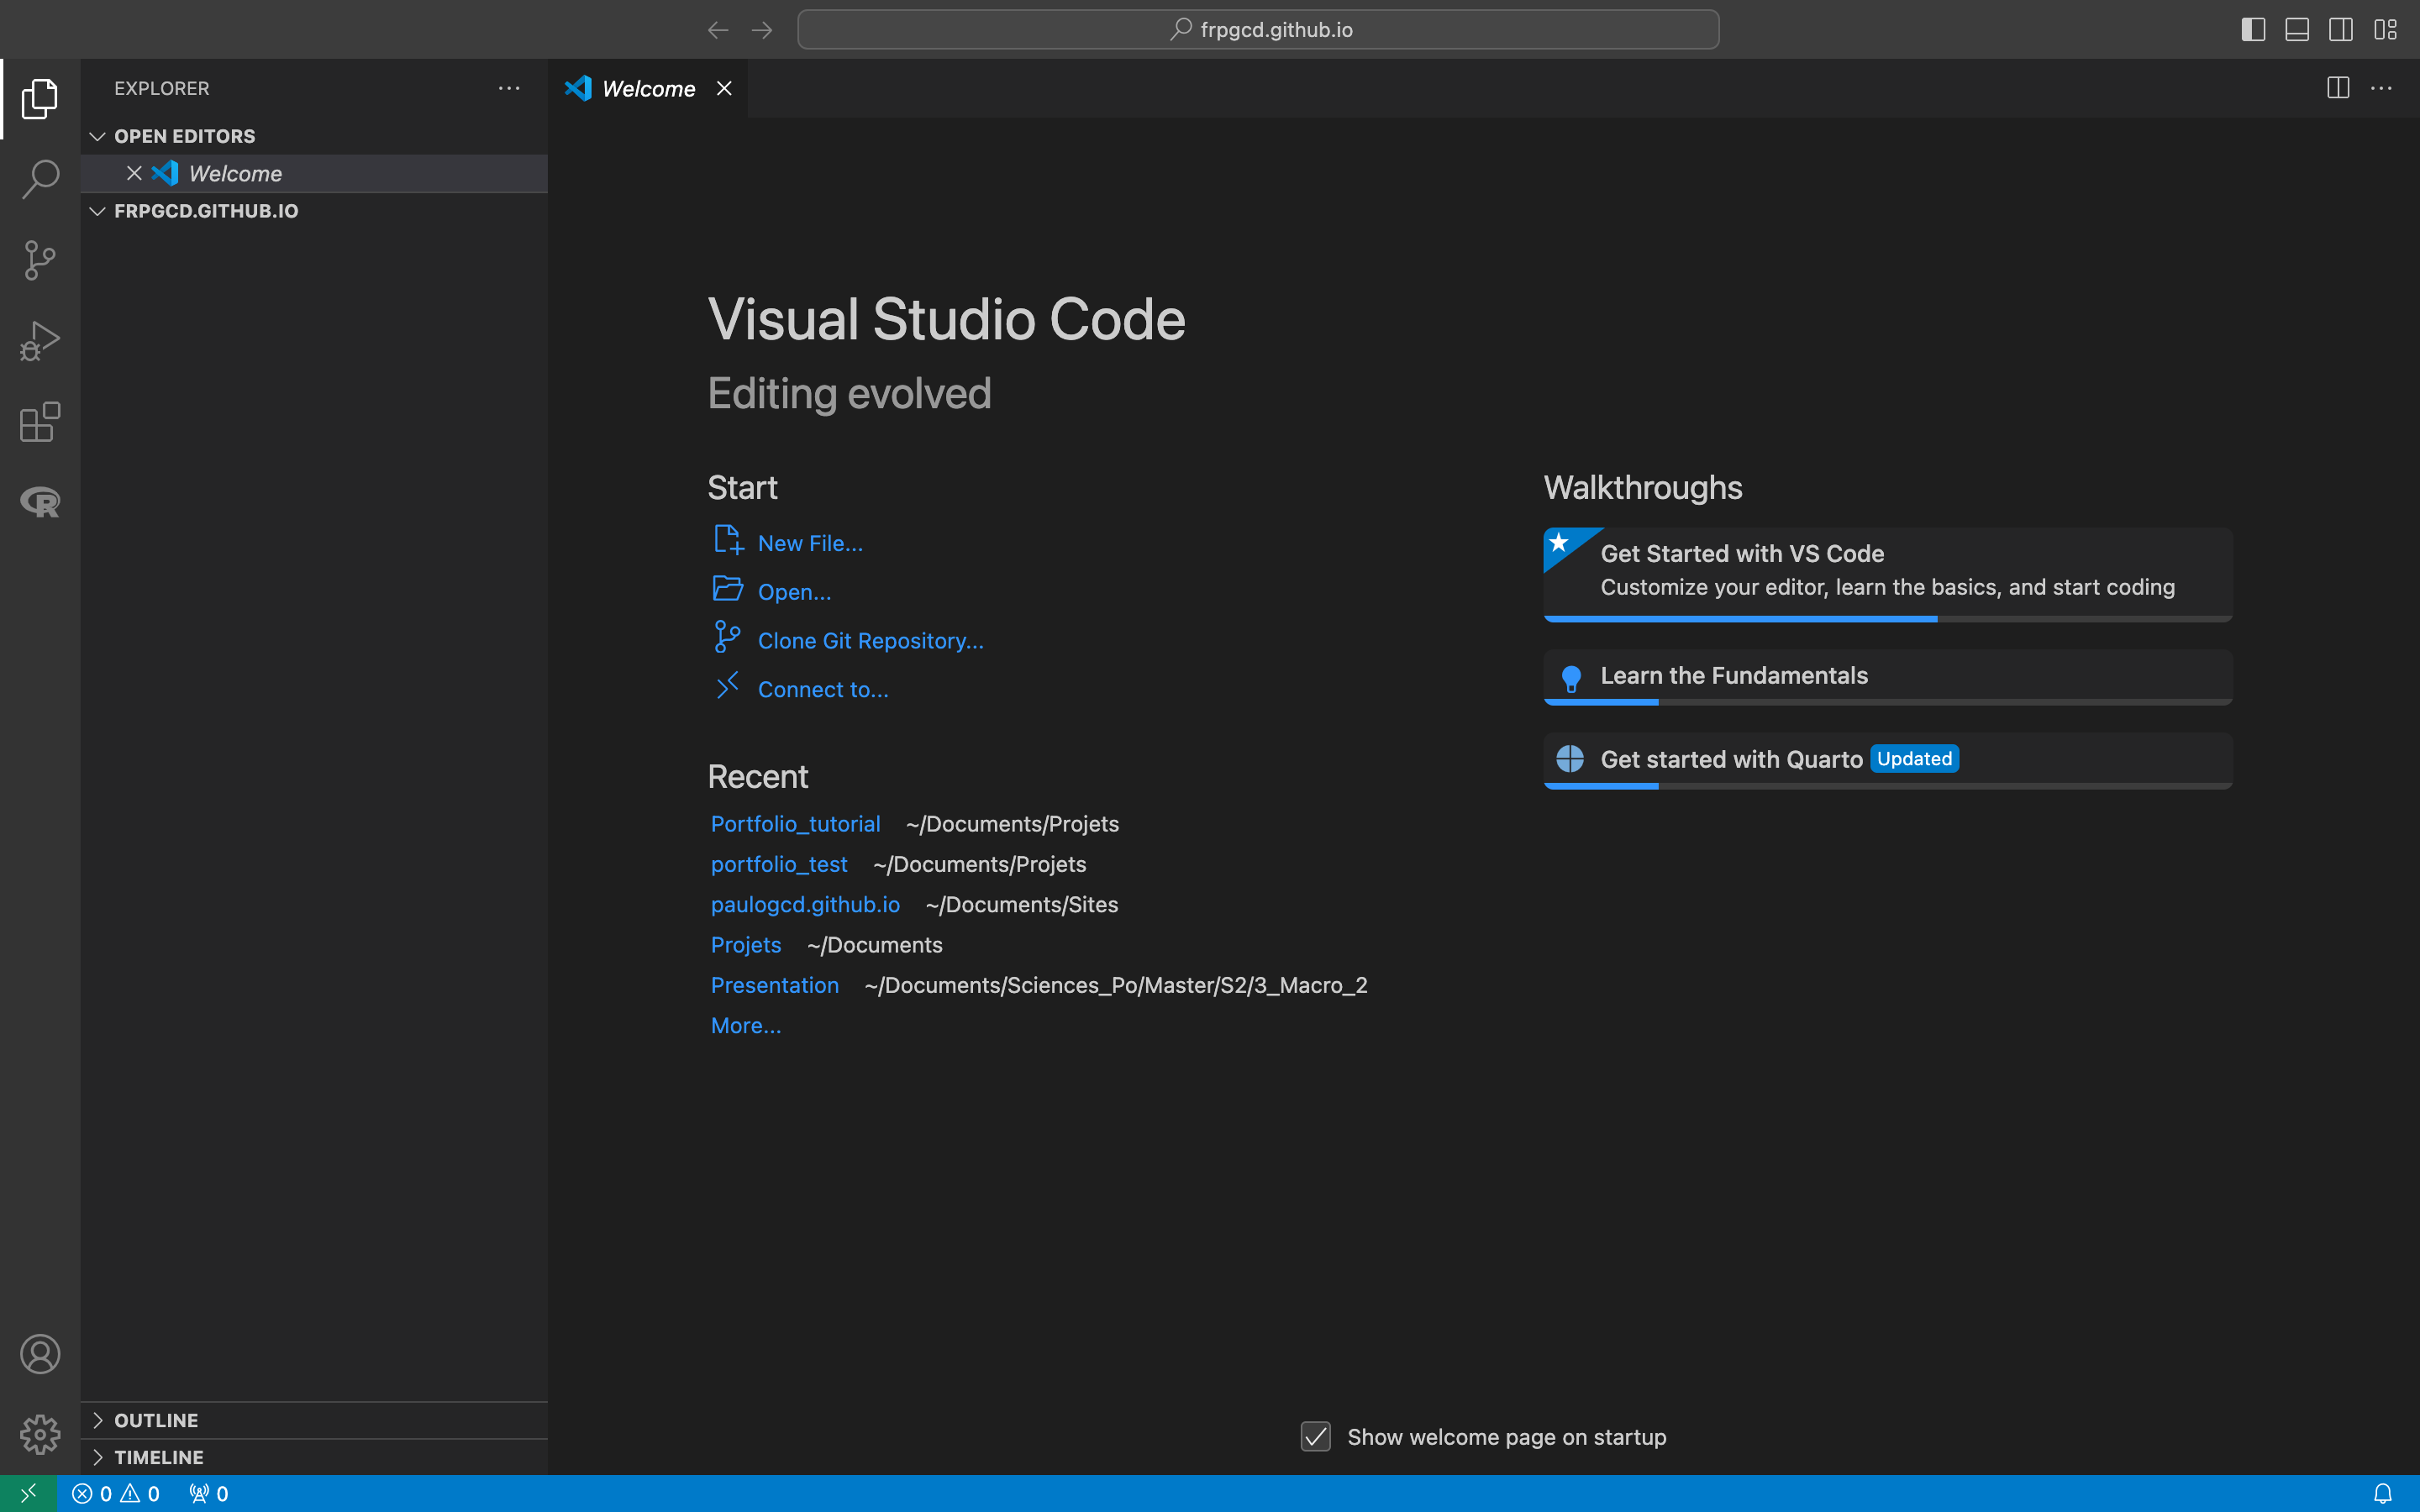Image resolution: width=2420 pixels, height=1512 pixels.
Task: Click the Open folder icon
Action: click(728, 589)
